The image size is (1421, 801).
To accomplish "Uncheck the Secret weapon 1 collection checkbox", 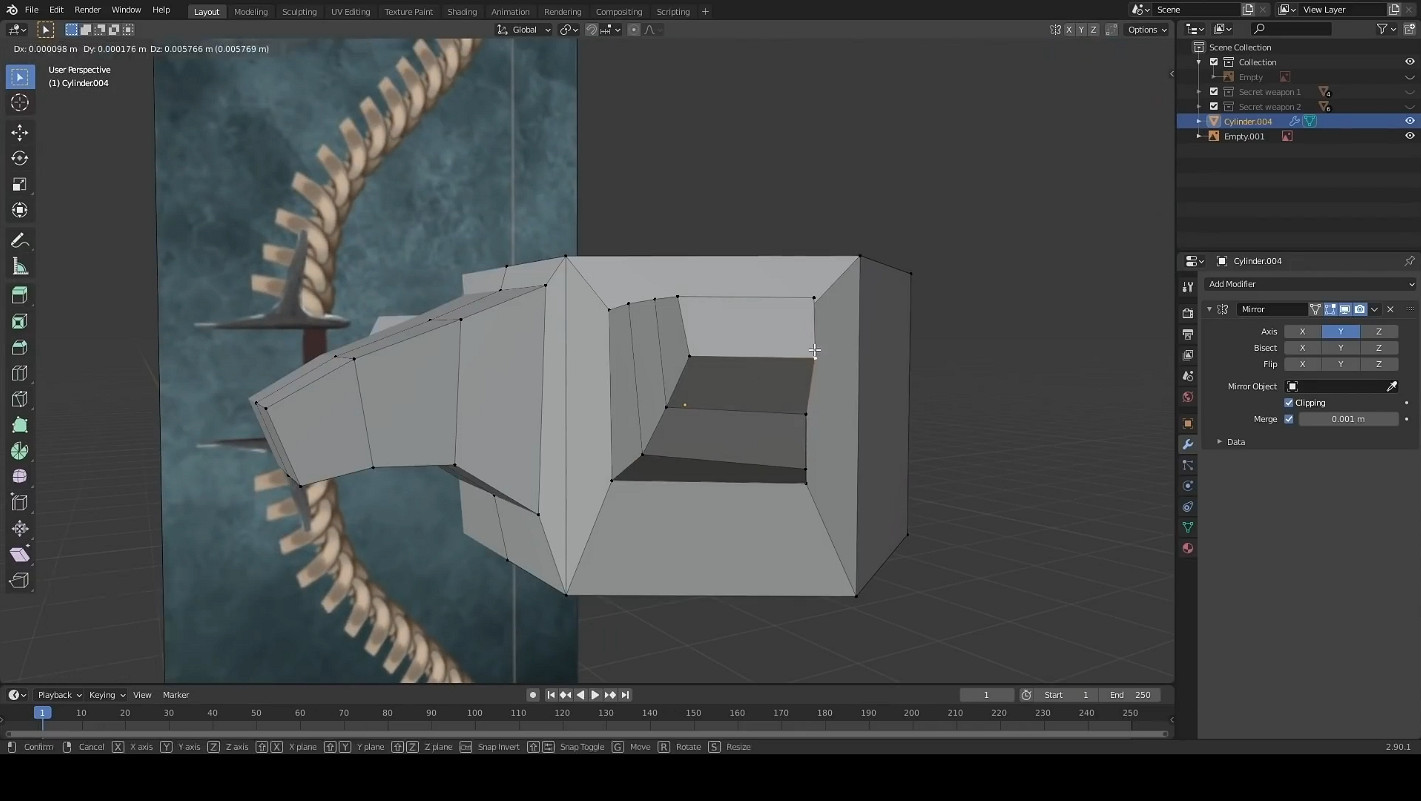I will pos(1214,92).
